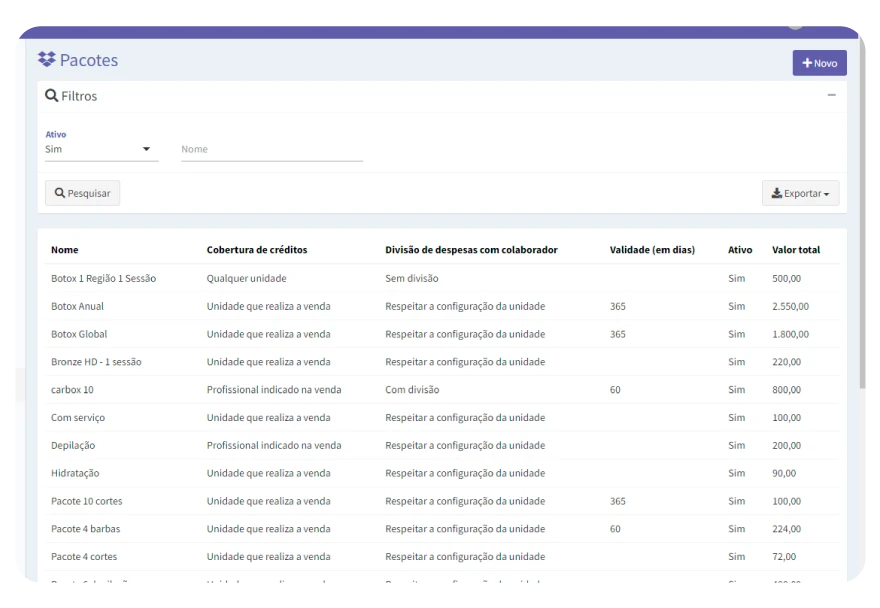Select the Botox Global package row

tap(79, 334)
